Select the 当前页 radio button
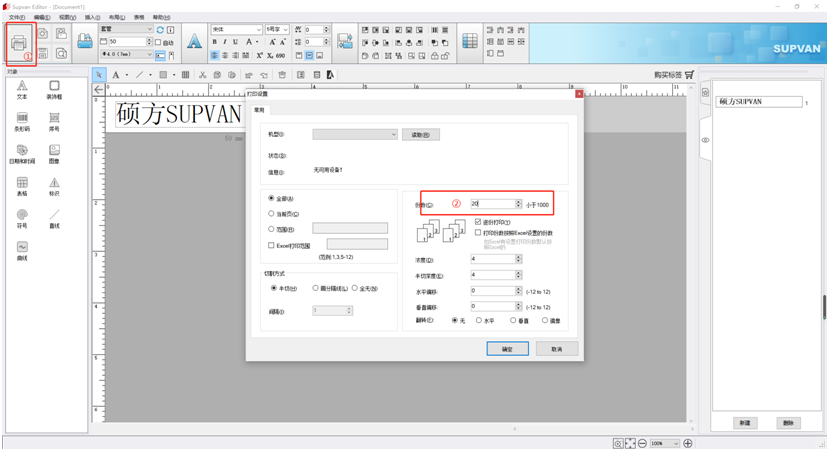829x451 pixels. click(x=271, y=214)
